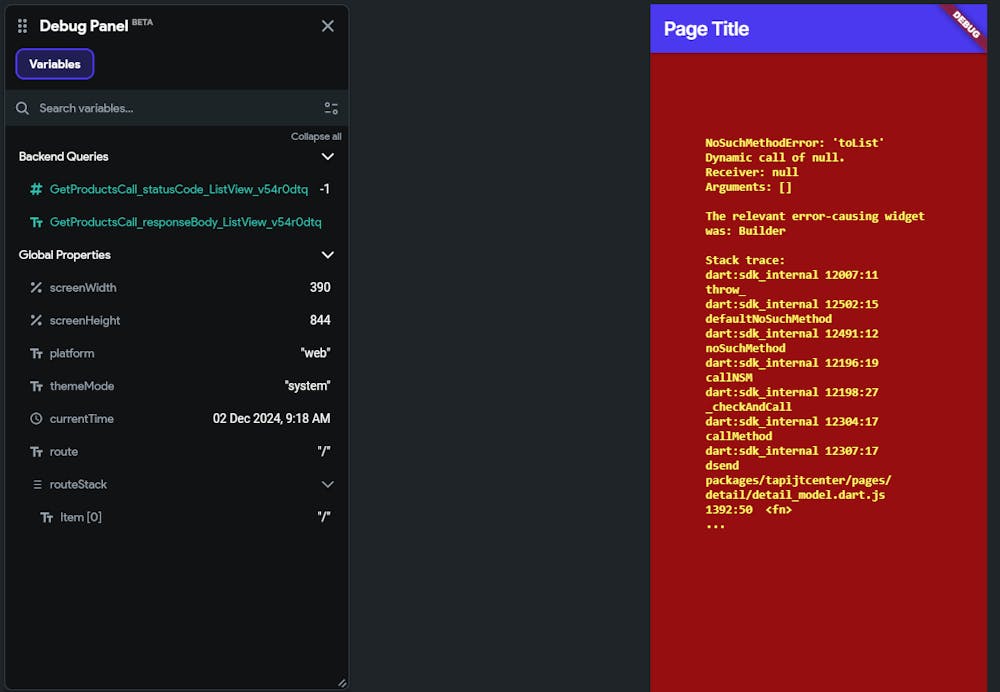Click the currentTime value 02 Dec 2024
The height and width of the screenshot is (692, 1000).
tap(272, 419)
